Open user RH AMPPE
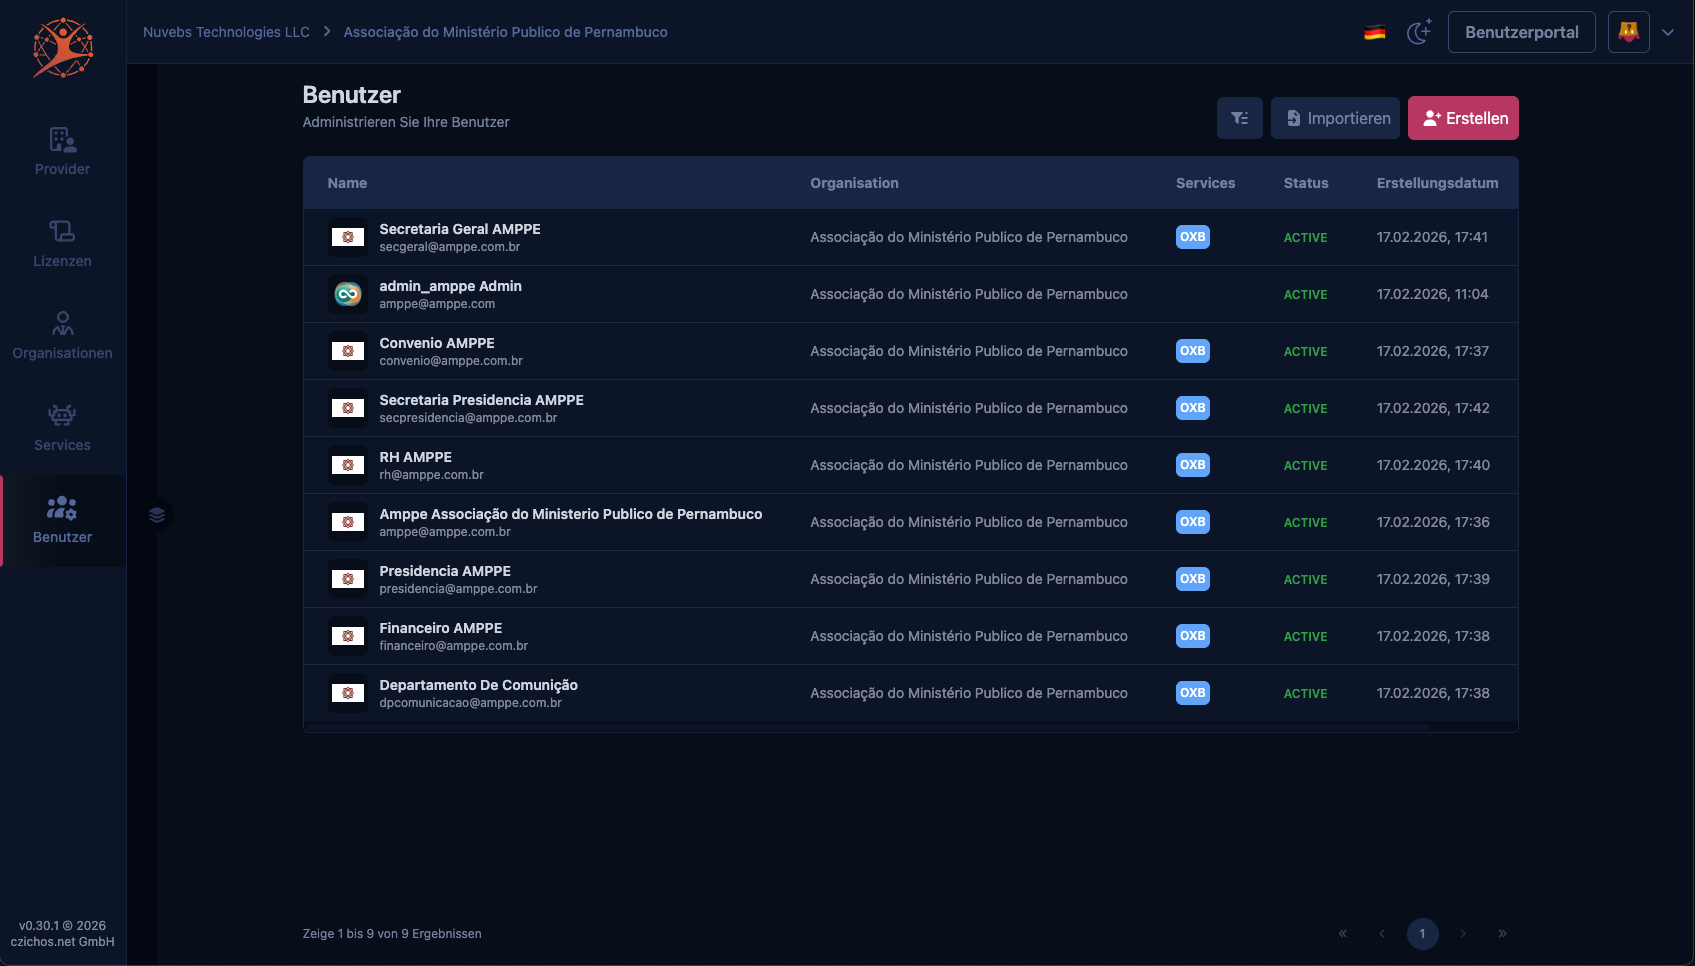Screen dimensions: 1695x966 tap(415, 457)
